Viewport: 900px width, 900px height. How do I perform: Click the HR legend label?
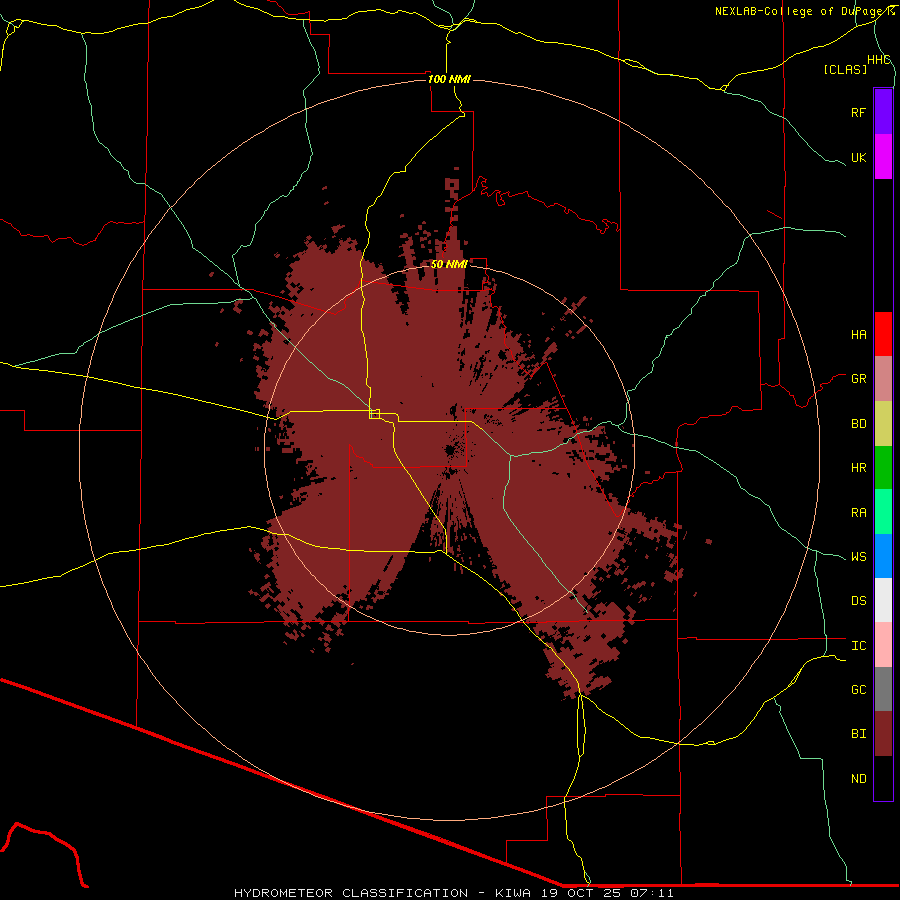click(x=858, y=468)
